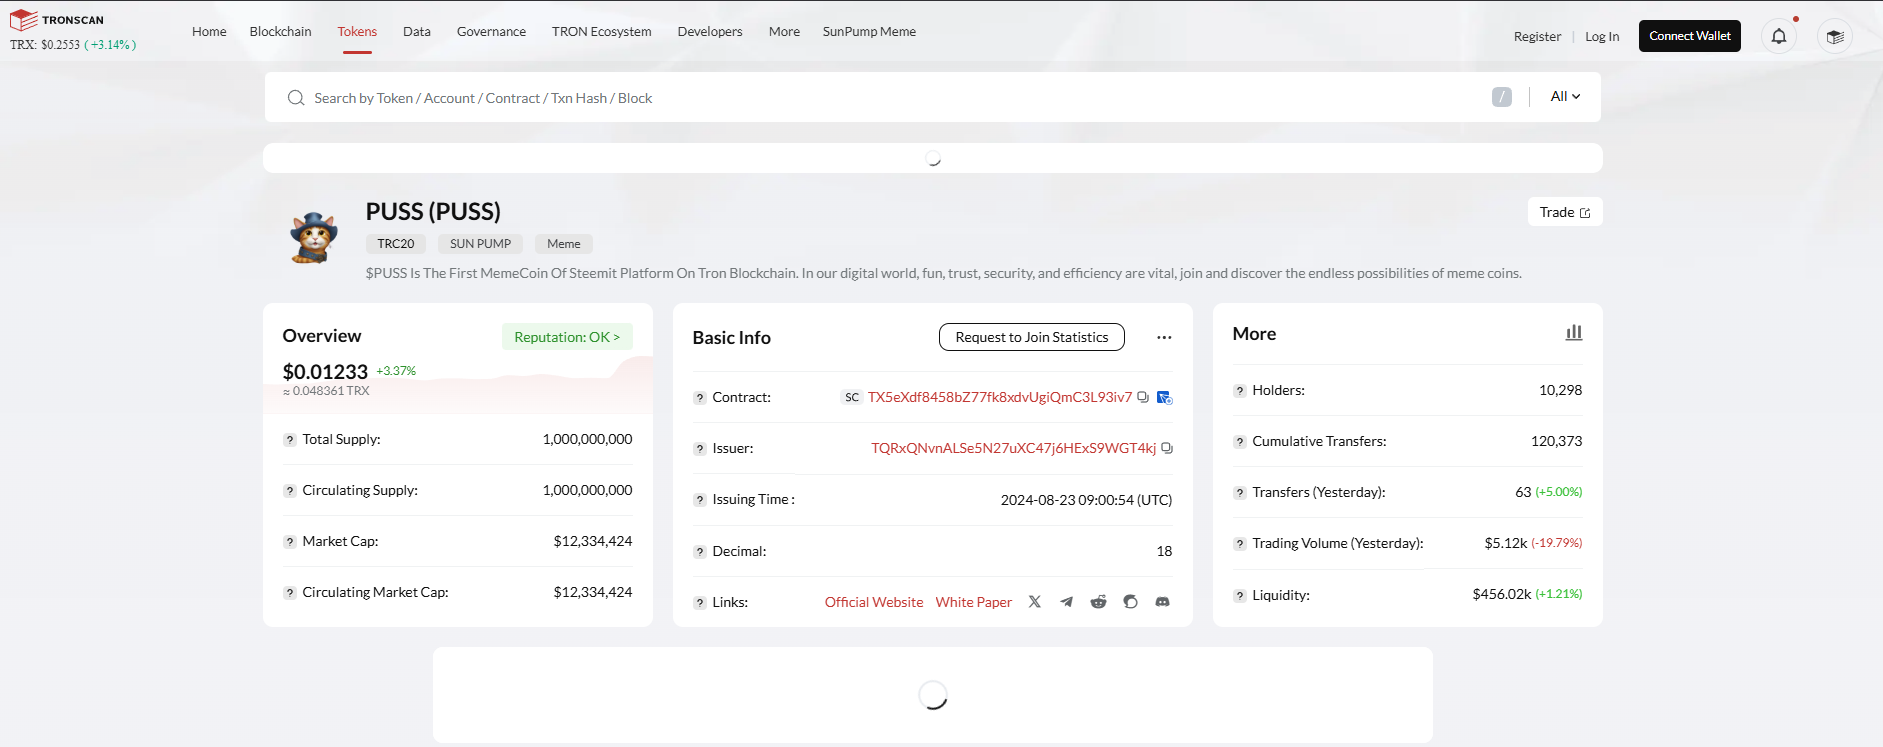Image resolution: width=1883 pixels, height=747 pixels.
Task: Copy the contract address
Action: point(1143,397)
